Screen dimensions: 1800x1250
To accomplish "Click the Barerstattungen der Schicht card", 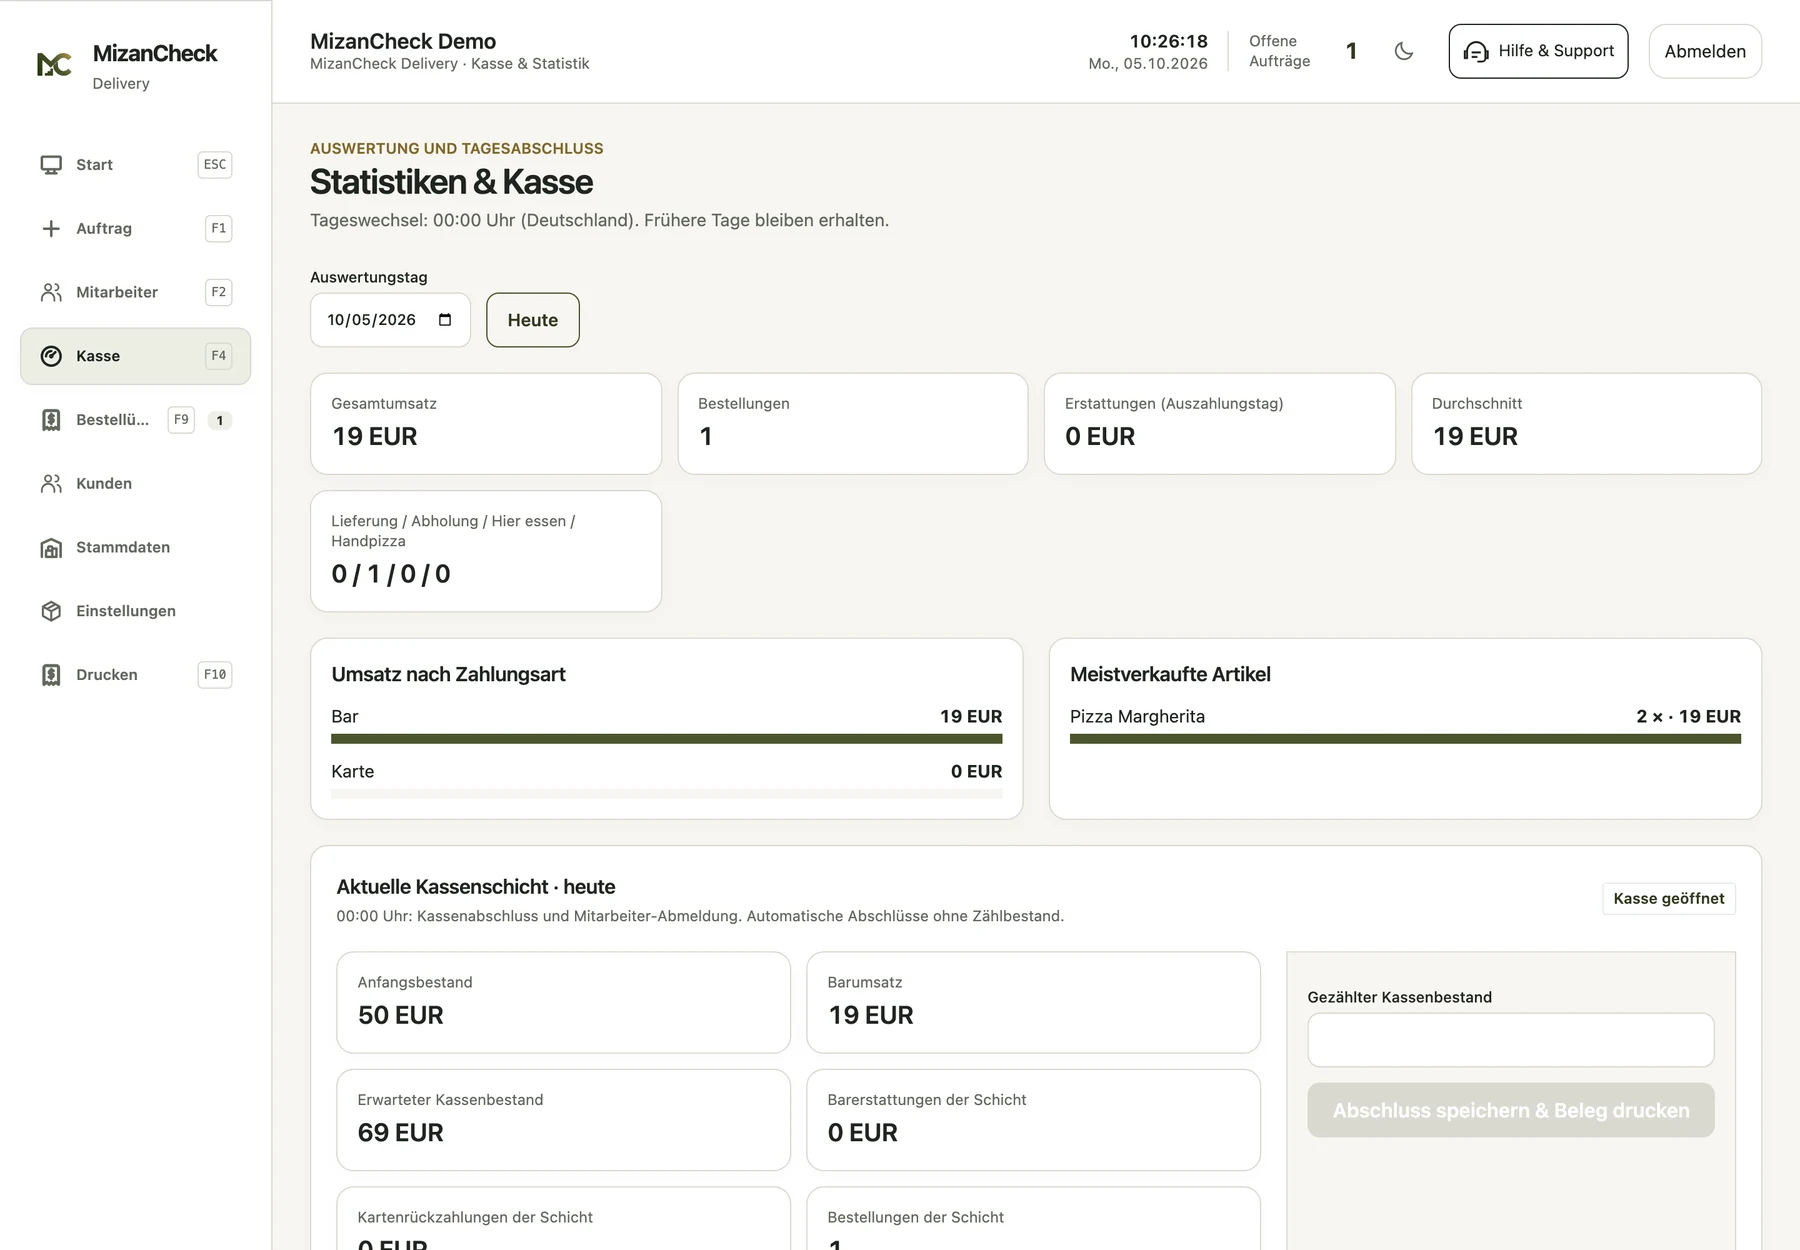I will 1033,1120.
